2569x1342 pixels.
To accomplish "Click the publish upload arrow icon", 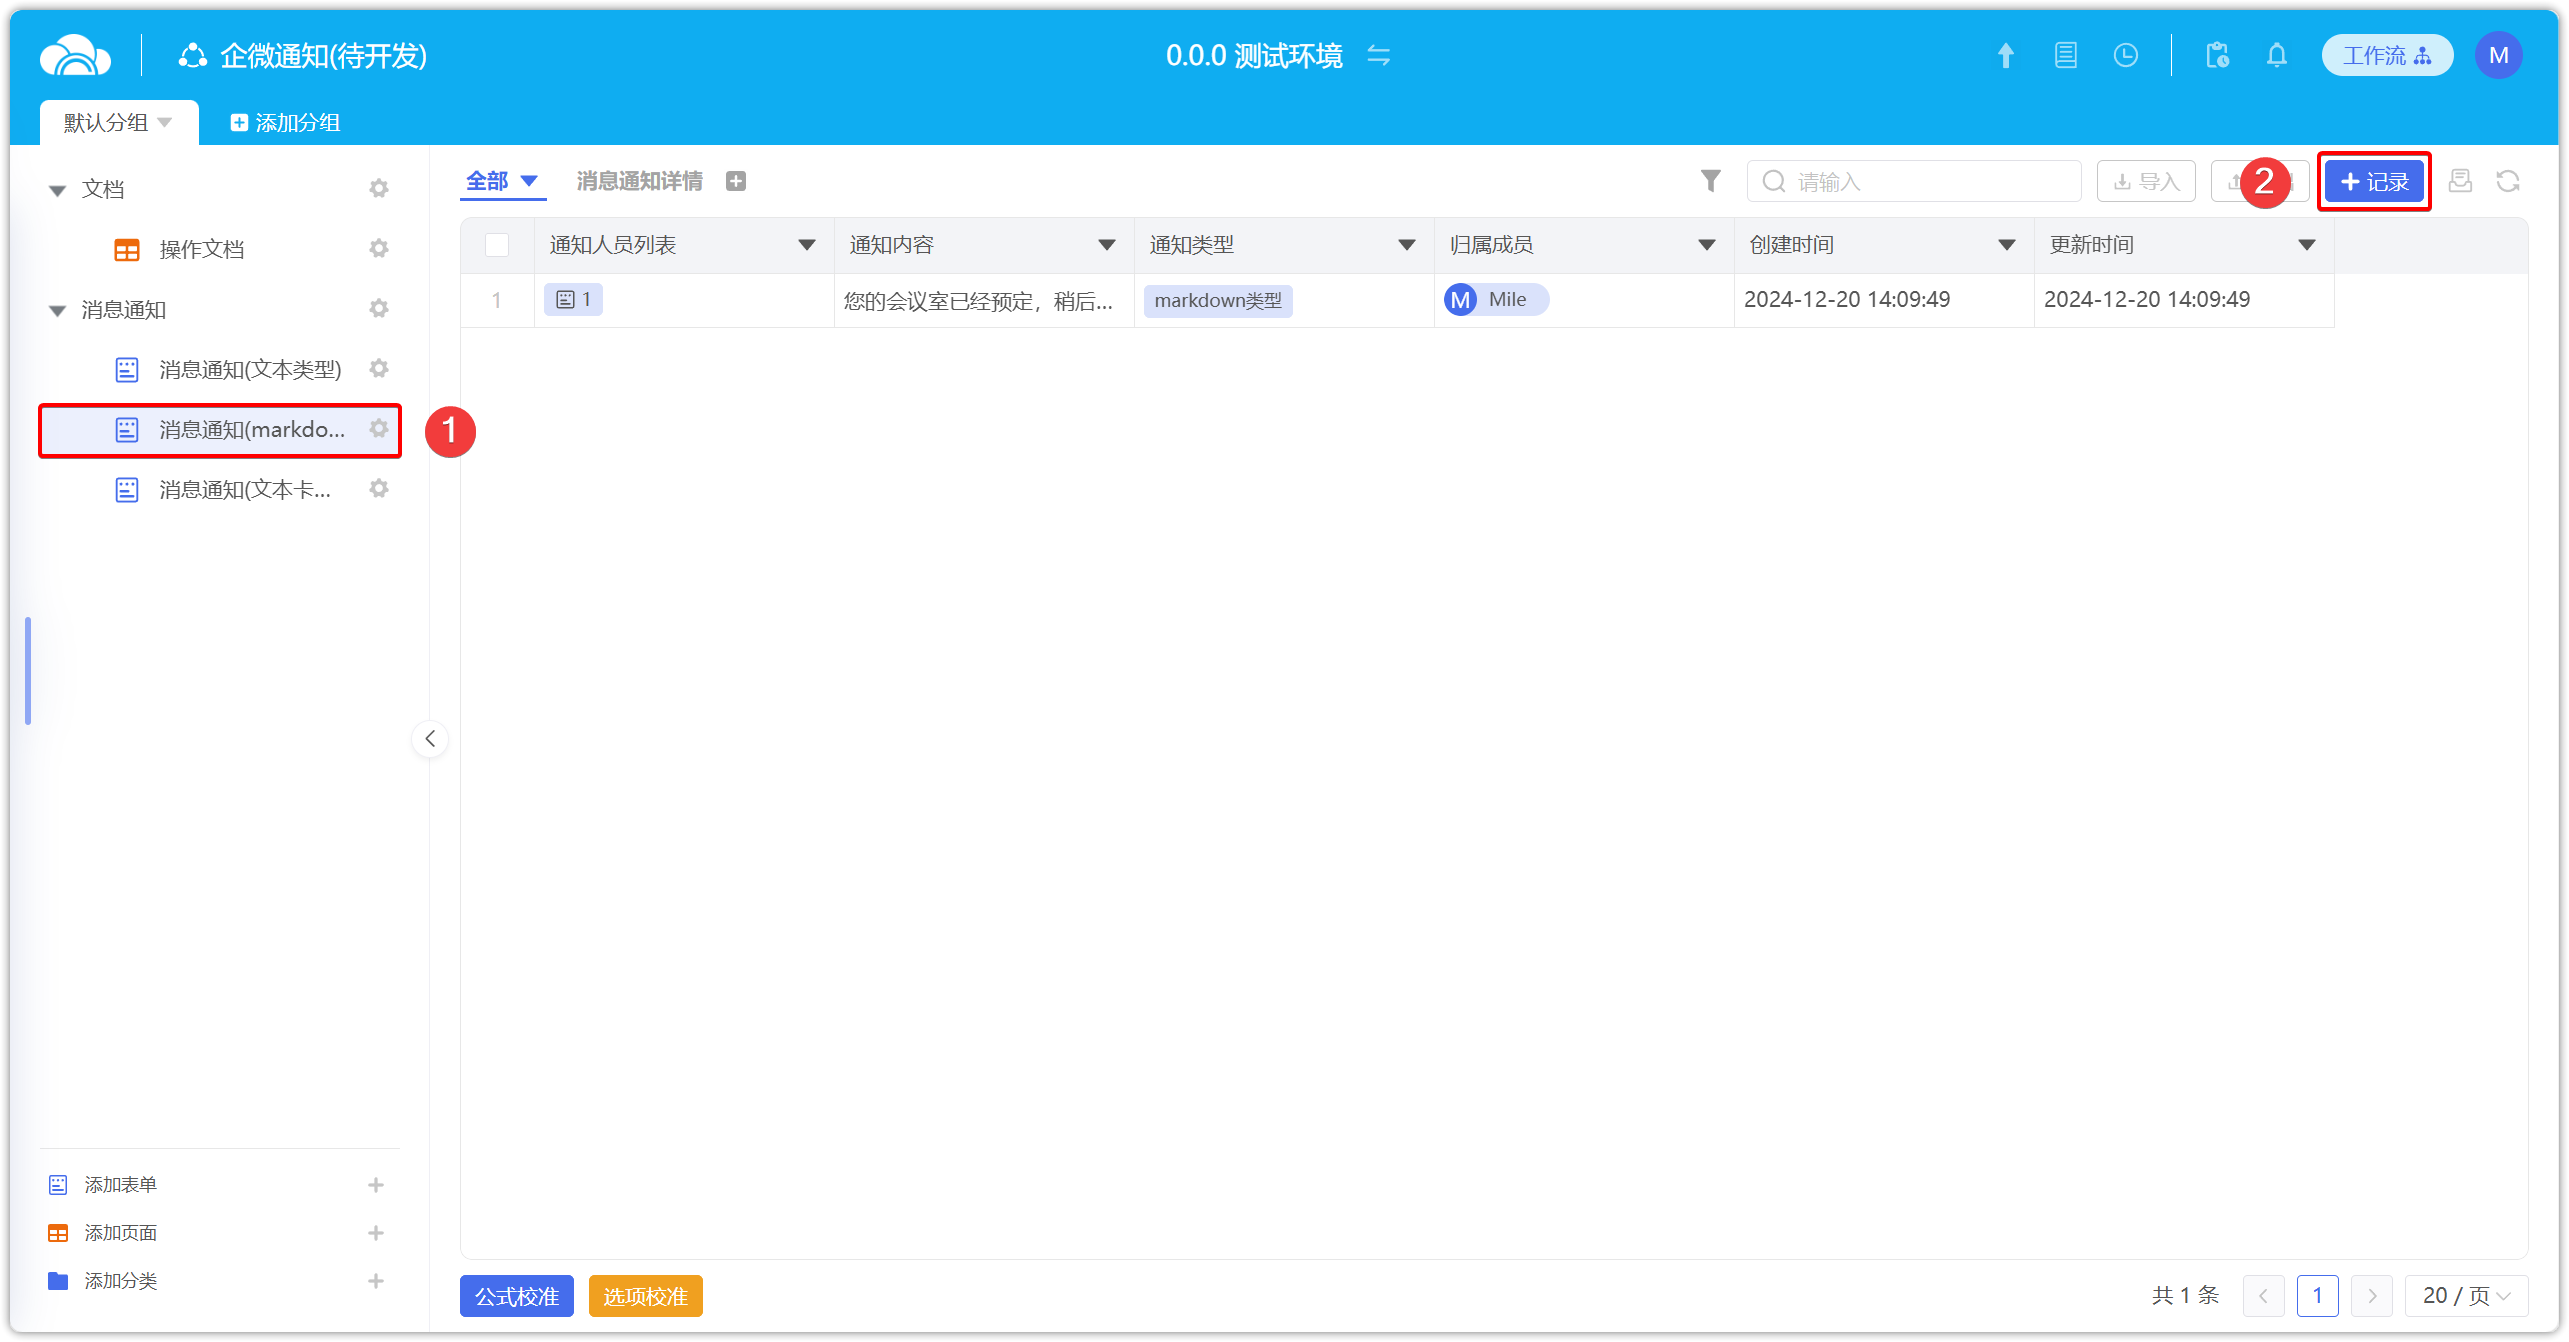I will [2005, 55].
